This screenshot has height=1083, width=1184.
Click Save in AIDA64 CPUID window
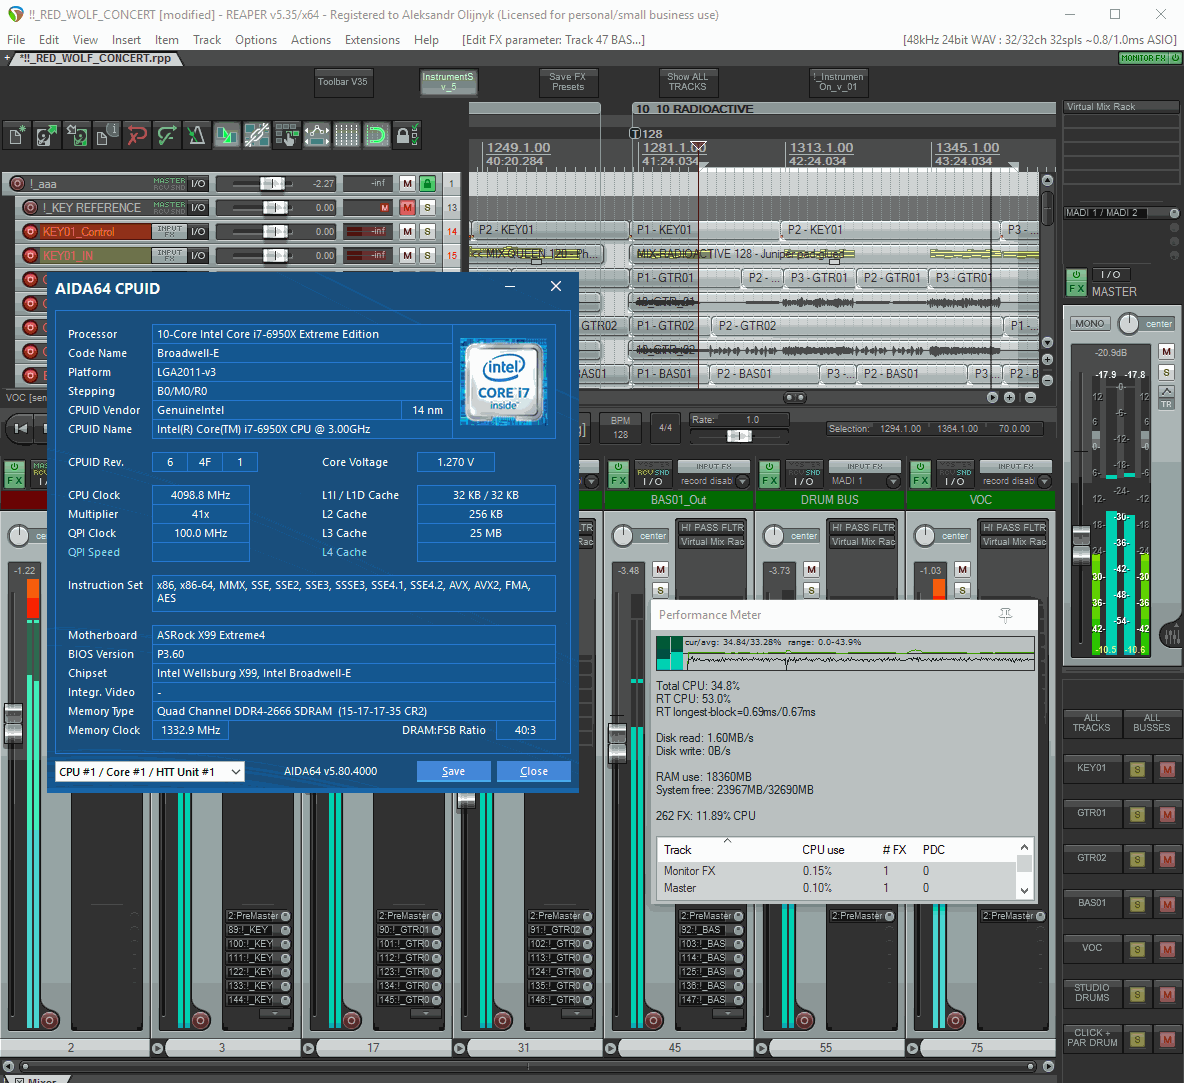click(453, 771)
